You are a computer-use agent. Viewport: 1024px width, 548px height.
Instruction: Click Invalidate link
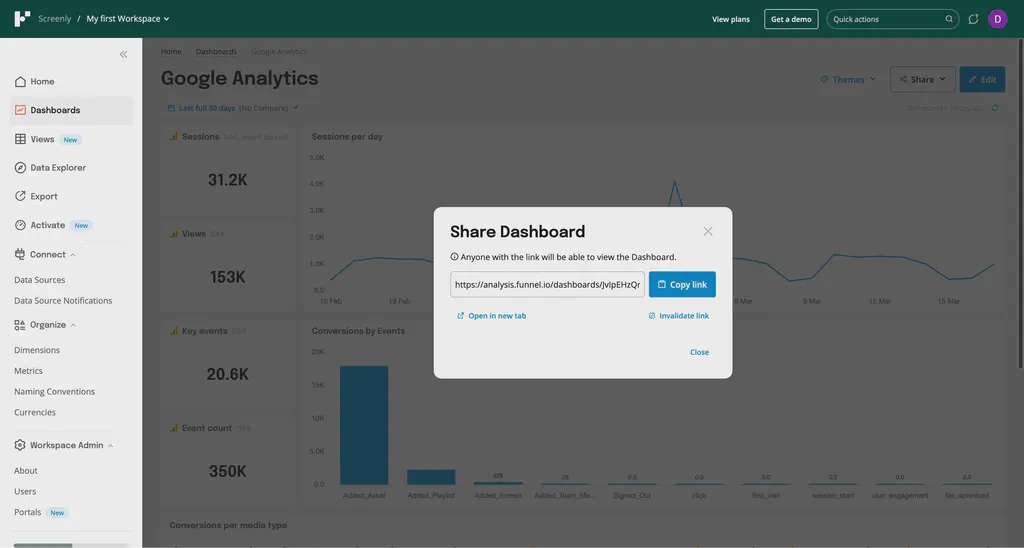pos(678,315)
